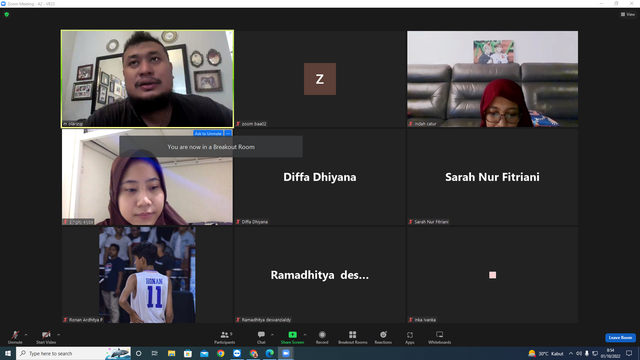Open the blue chat-bubble app in taskbar
Viewport: 640px width, 360px height.
pos(237,353)
